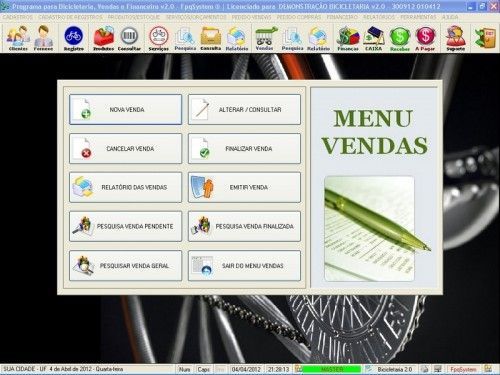Click the monitor icon in status bar
500x375 pixels.
438,369
